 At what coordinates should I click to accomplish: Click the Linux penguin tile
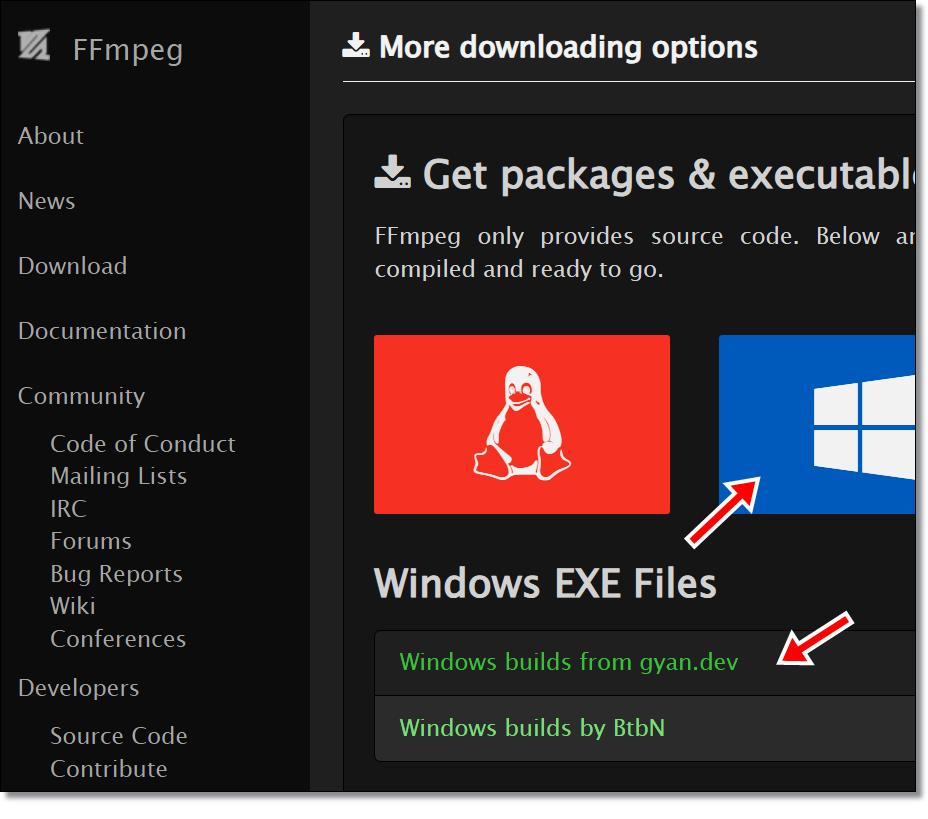click(x=522, y=424)
